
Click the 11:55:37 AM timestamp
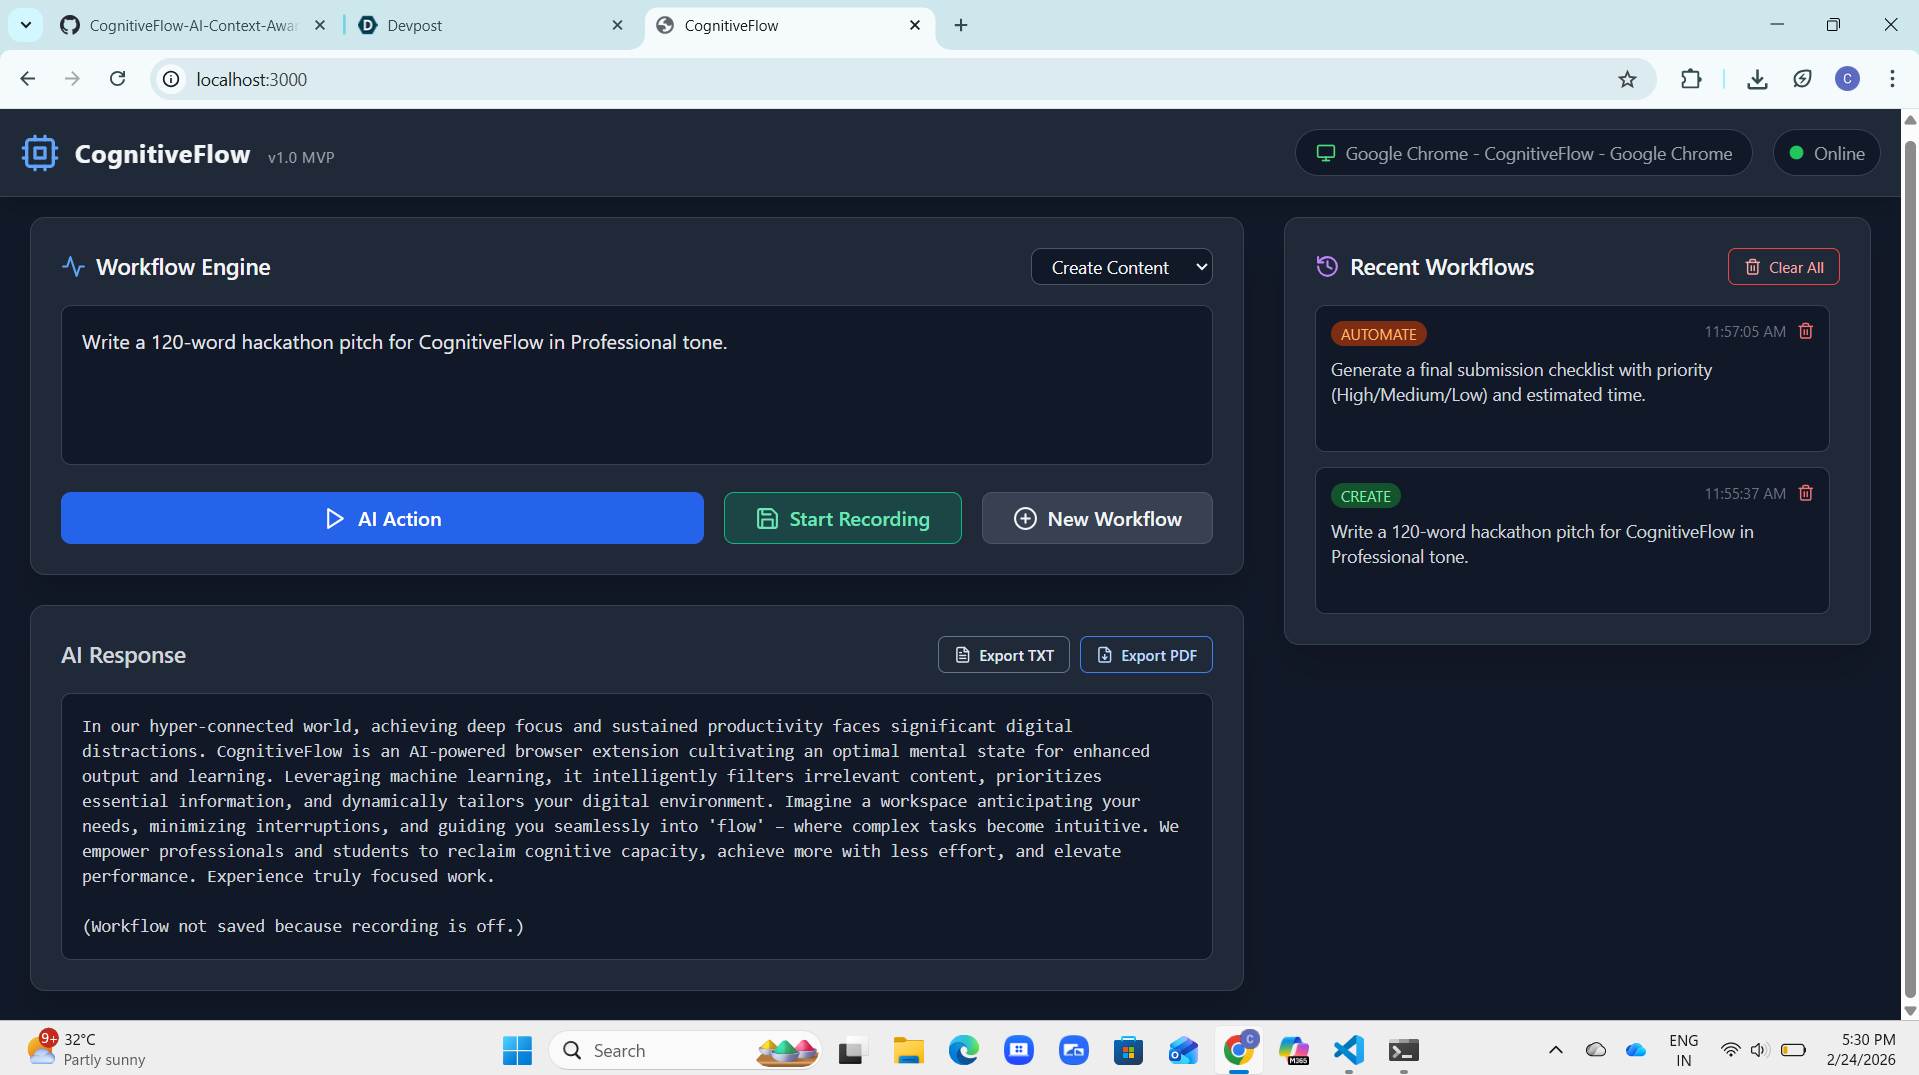coord(1745,493)
